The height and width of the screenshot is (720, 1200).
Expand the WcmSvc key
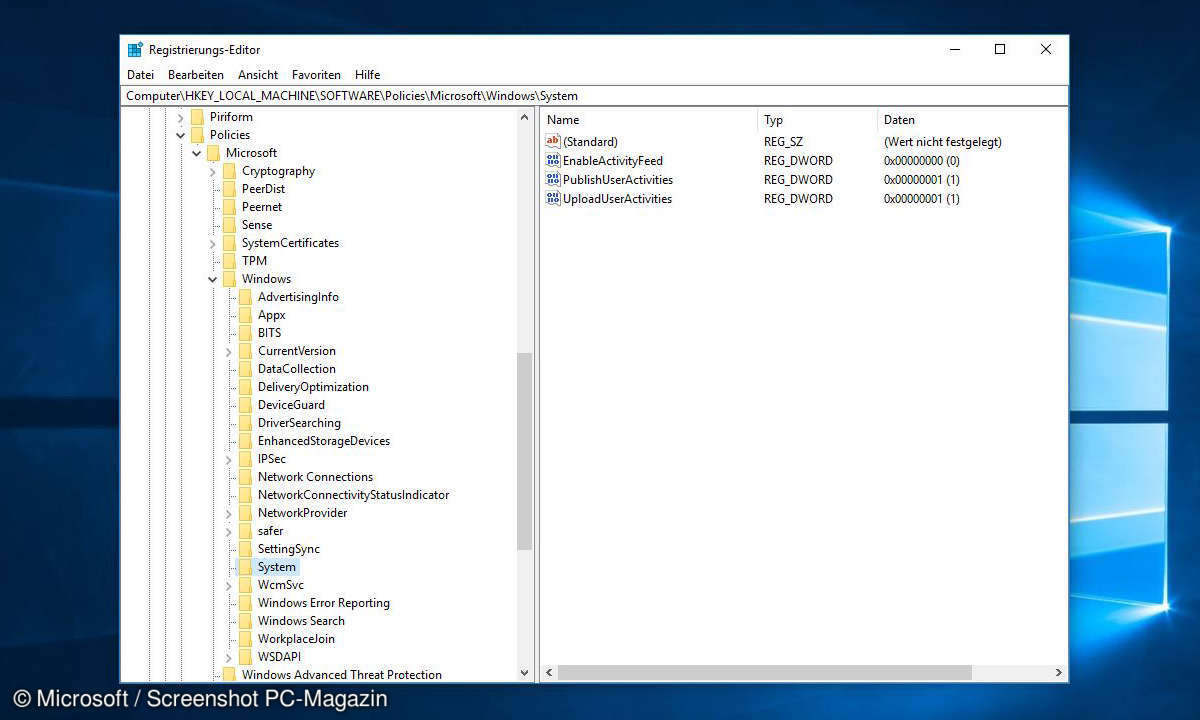point(229,585)
